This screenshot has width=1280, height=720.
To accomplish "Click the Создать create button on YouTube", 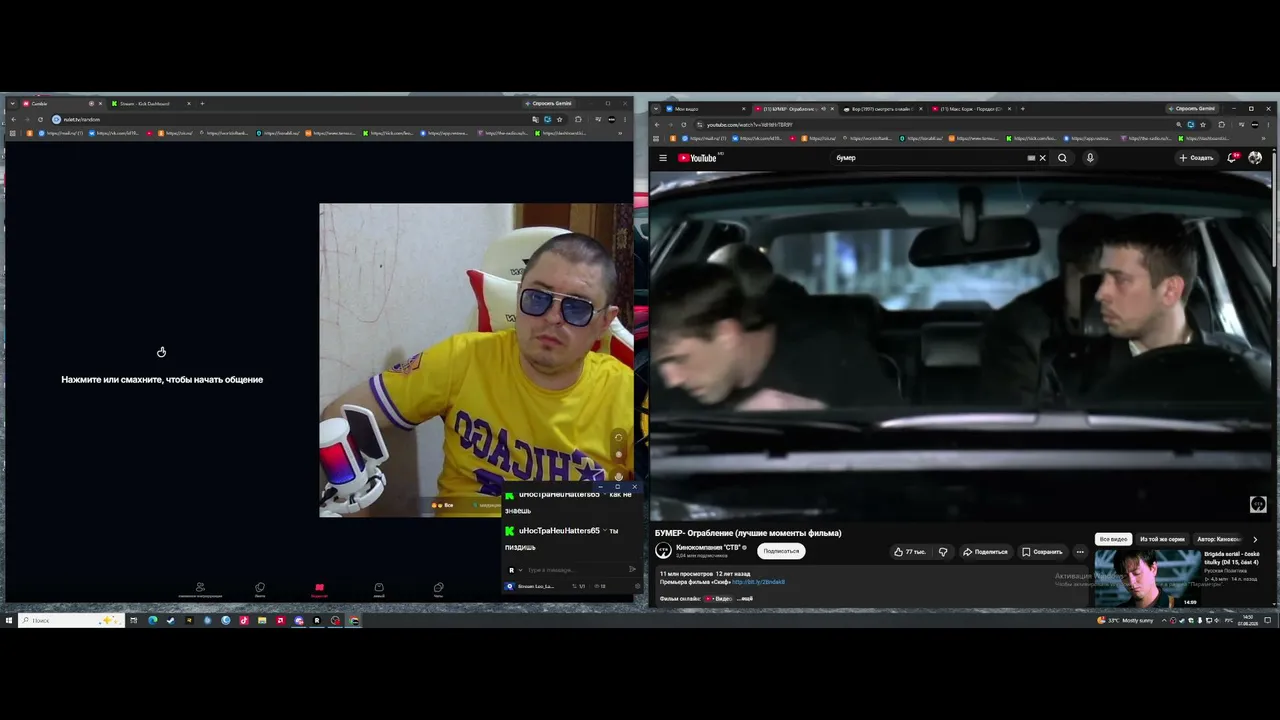I will pos(1196,158).
